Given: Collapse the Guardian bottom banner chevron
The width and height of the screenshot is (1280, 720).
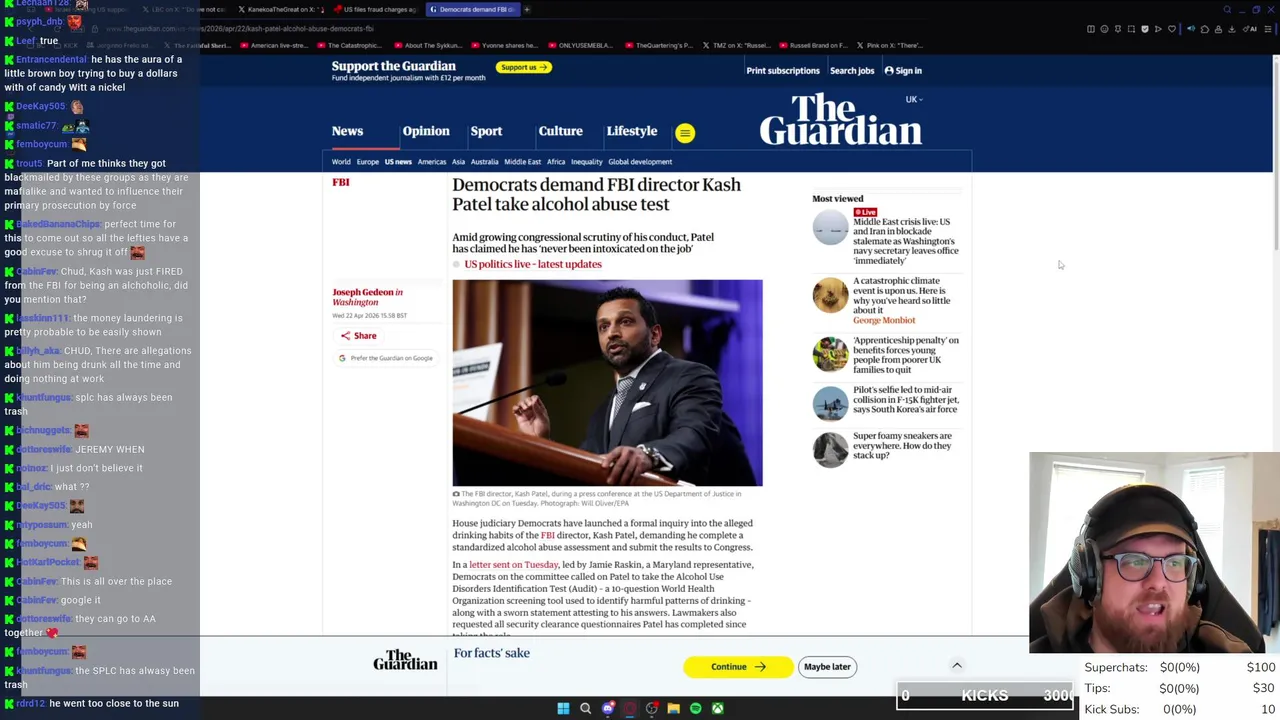Looking at the screenshot, I should pos(957,665).
